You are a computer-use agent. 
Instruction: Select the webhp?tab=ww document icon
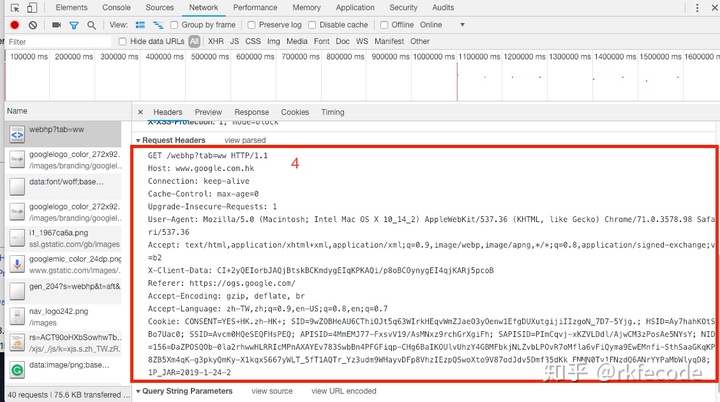(x=17, y=134)
